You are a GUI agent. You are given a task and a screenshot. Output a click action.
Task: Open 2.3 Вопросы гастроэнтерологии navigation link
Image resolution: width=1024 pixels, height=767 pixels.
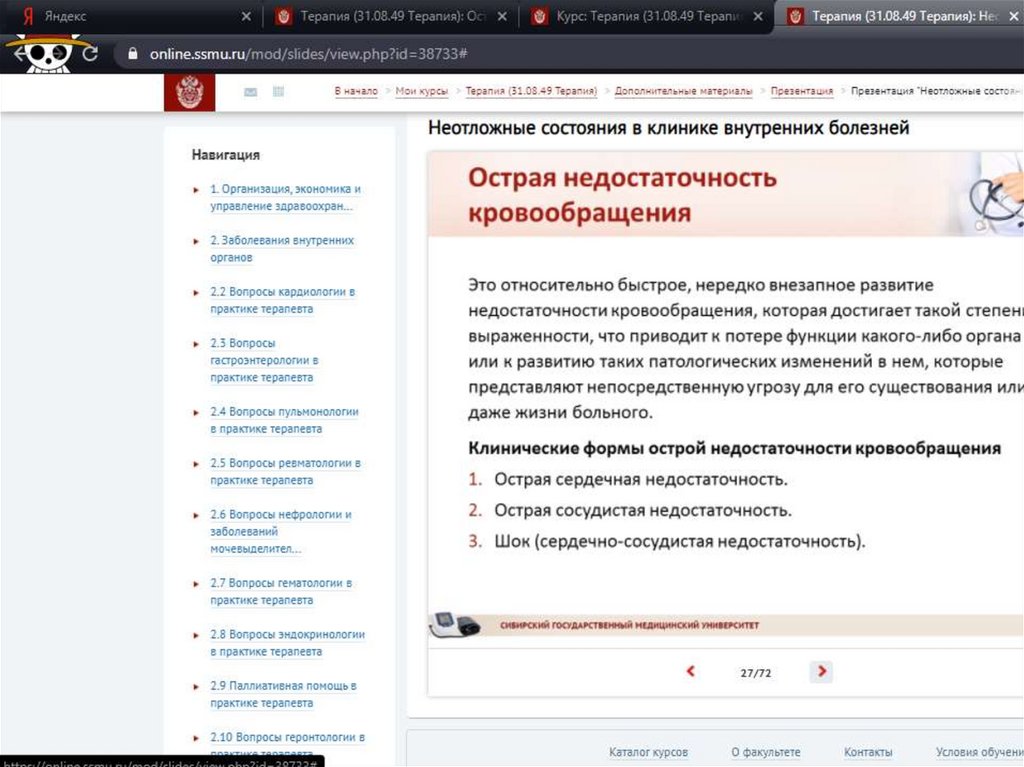click(x=264, y=360)
